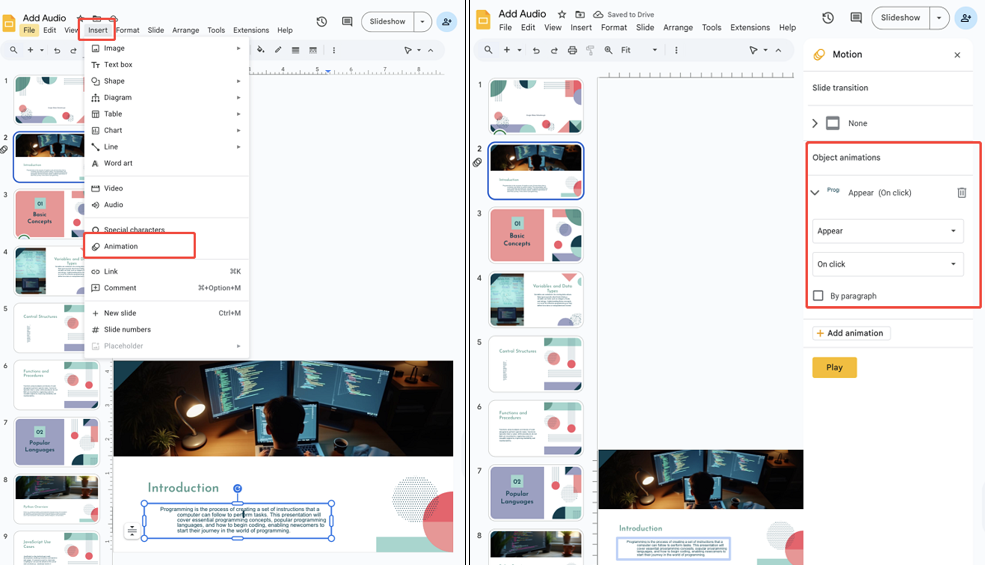Choose Word art from Insert menu
Screen dimensions: 985x565
pyautogui.click(x=166, y=163)
